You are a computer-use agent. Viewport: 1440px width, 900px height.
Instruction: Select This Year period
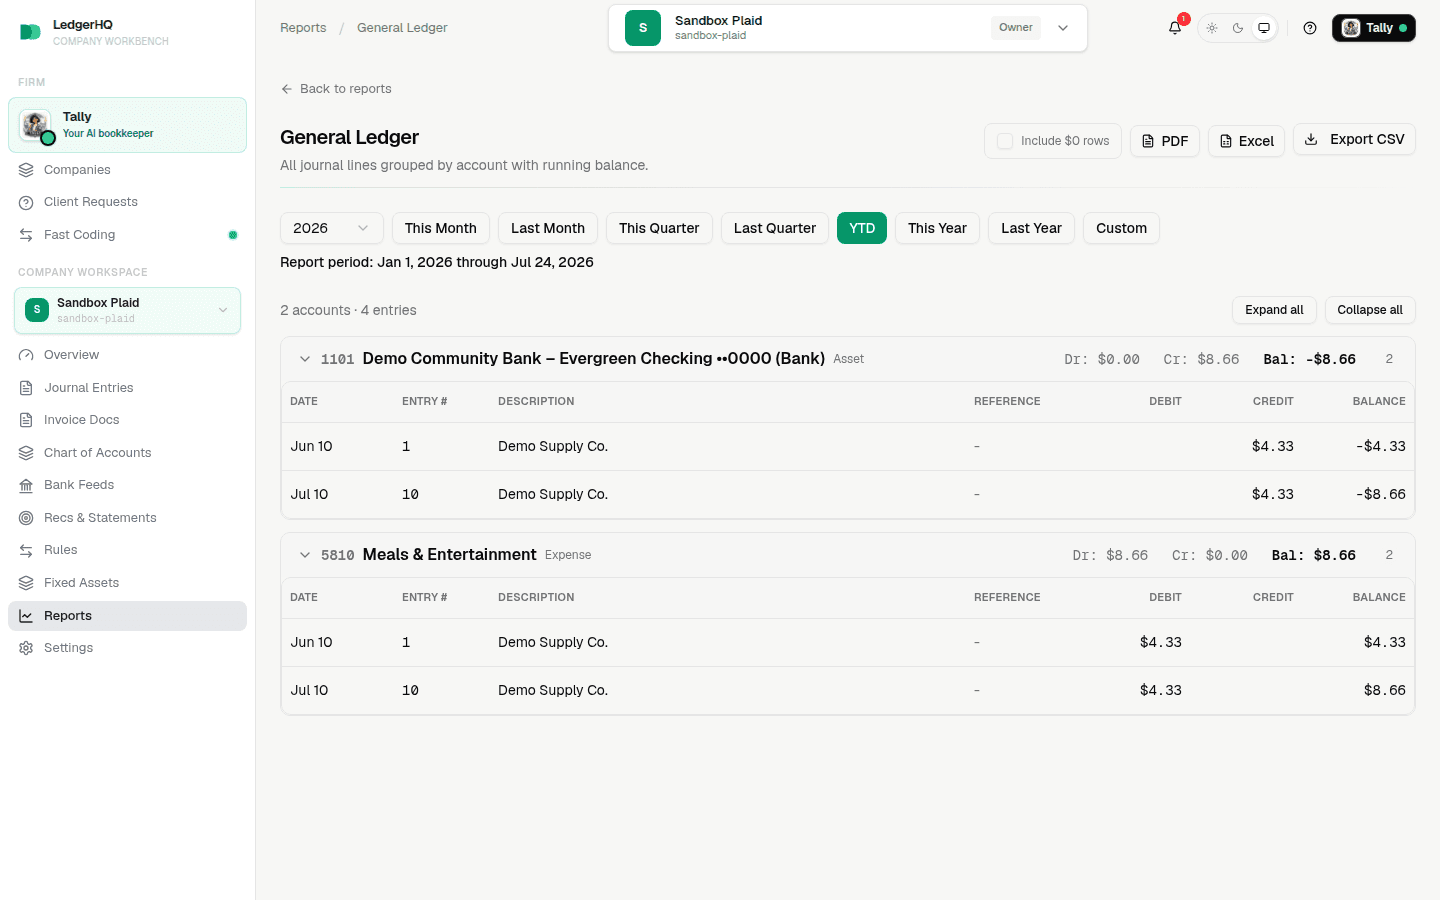click(x=937, y=228)
